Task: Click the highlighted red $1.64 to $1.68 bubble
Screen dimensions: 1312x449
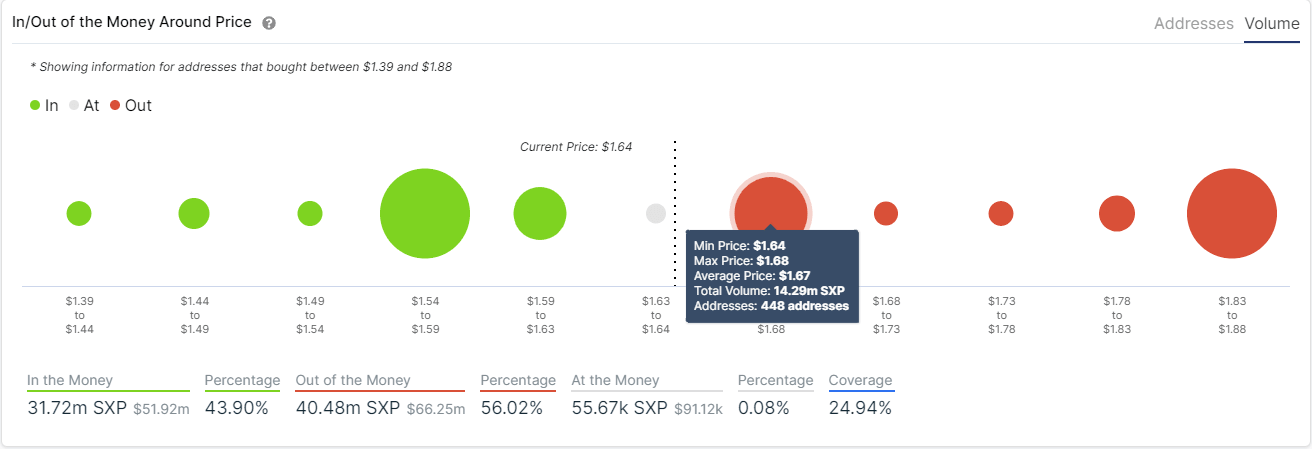Action: tap(770, 205)
